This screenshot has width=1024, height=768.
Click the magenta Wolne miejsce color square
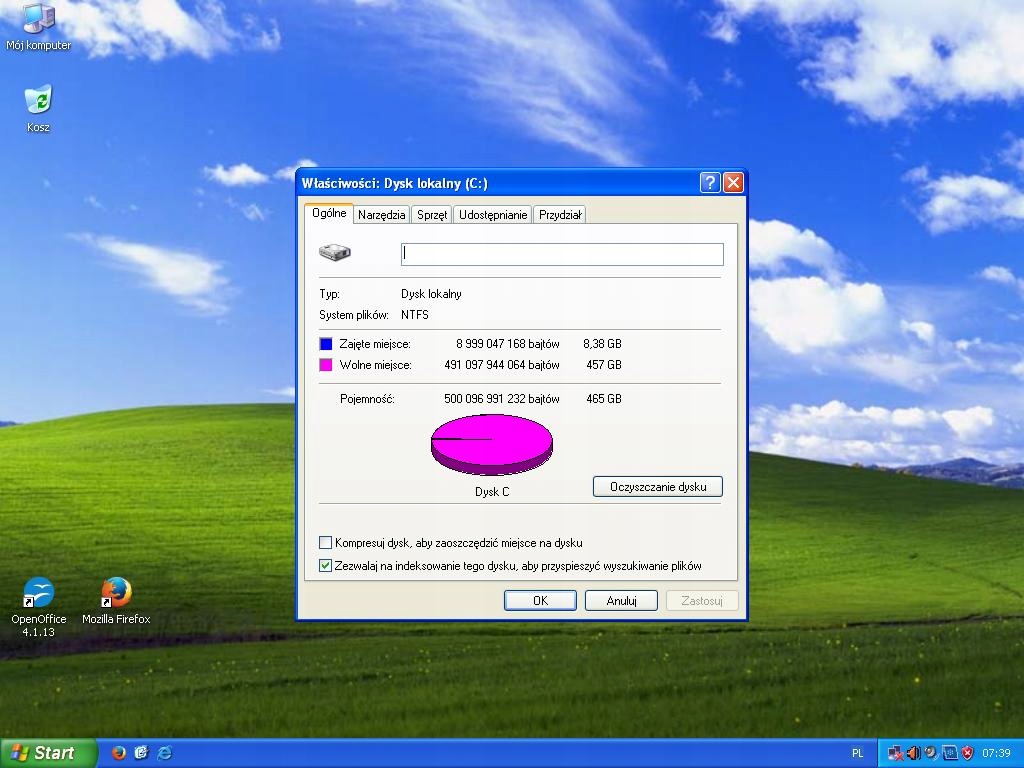[325, 365]
